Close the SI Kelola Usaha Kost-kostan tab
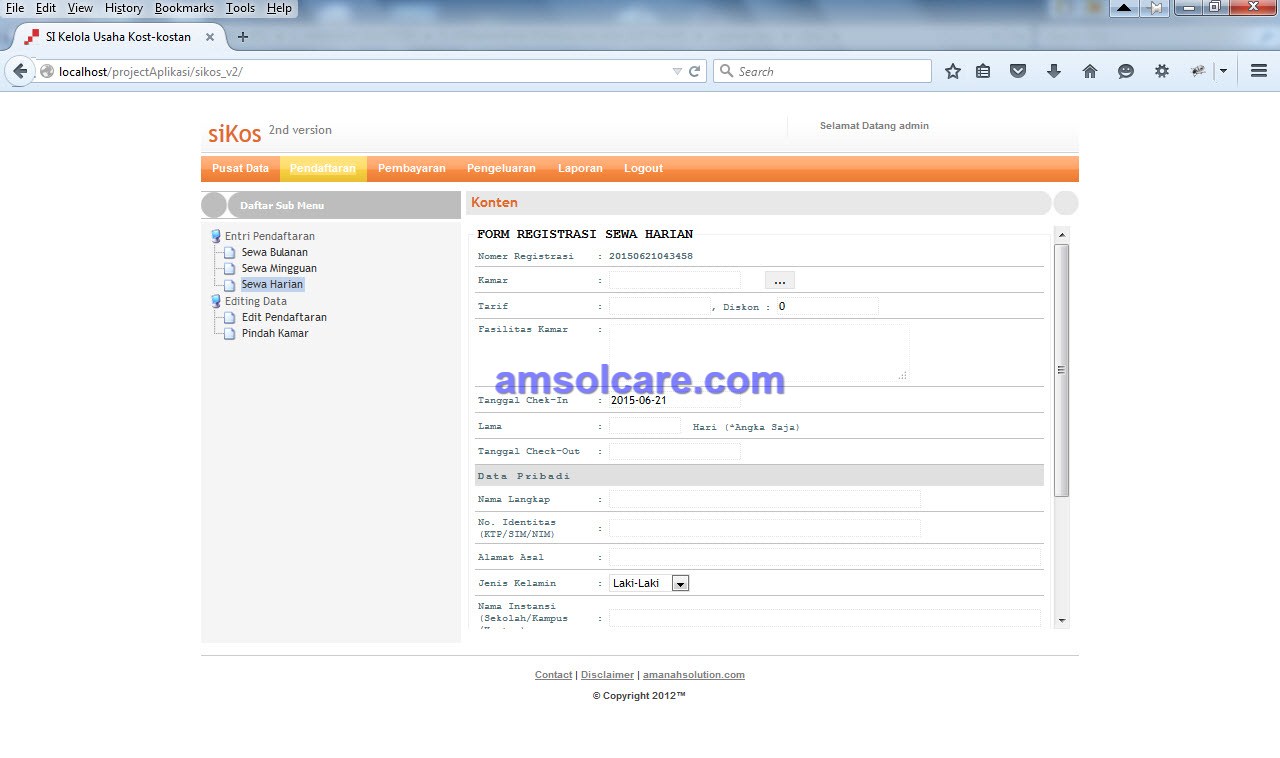The width and height of the screenshot is (1280, 758). tap(210, 37)
